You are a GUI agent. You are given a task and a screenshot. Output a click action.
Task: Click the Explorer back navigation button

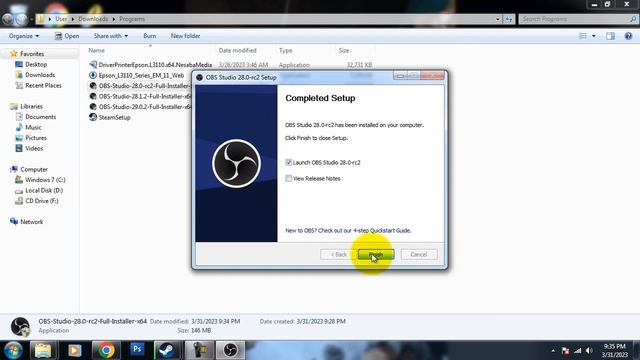(x=8, y=19)
